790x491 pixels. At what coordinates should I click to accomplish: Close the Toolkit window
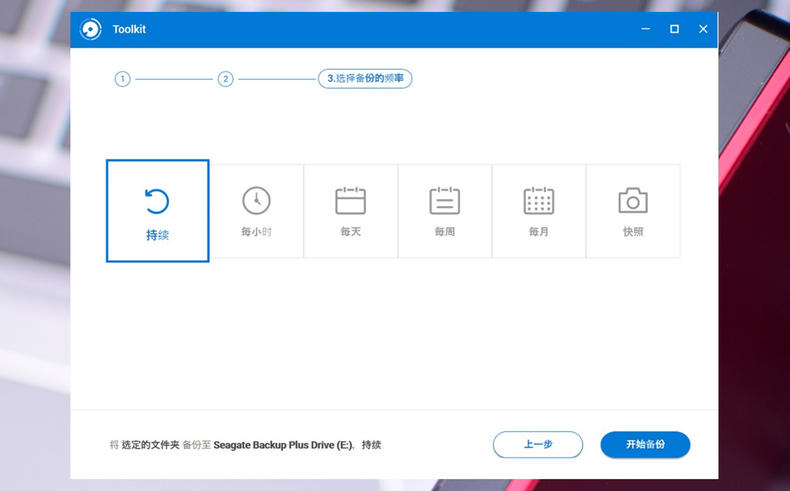click(x=703, y=30)
